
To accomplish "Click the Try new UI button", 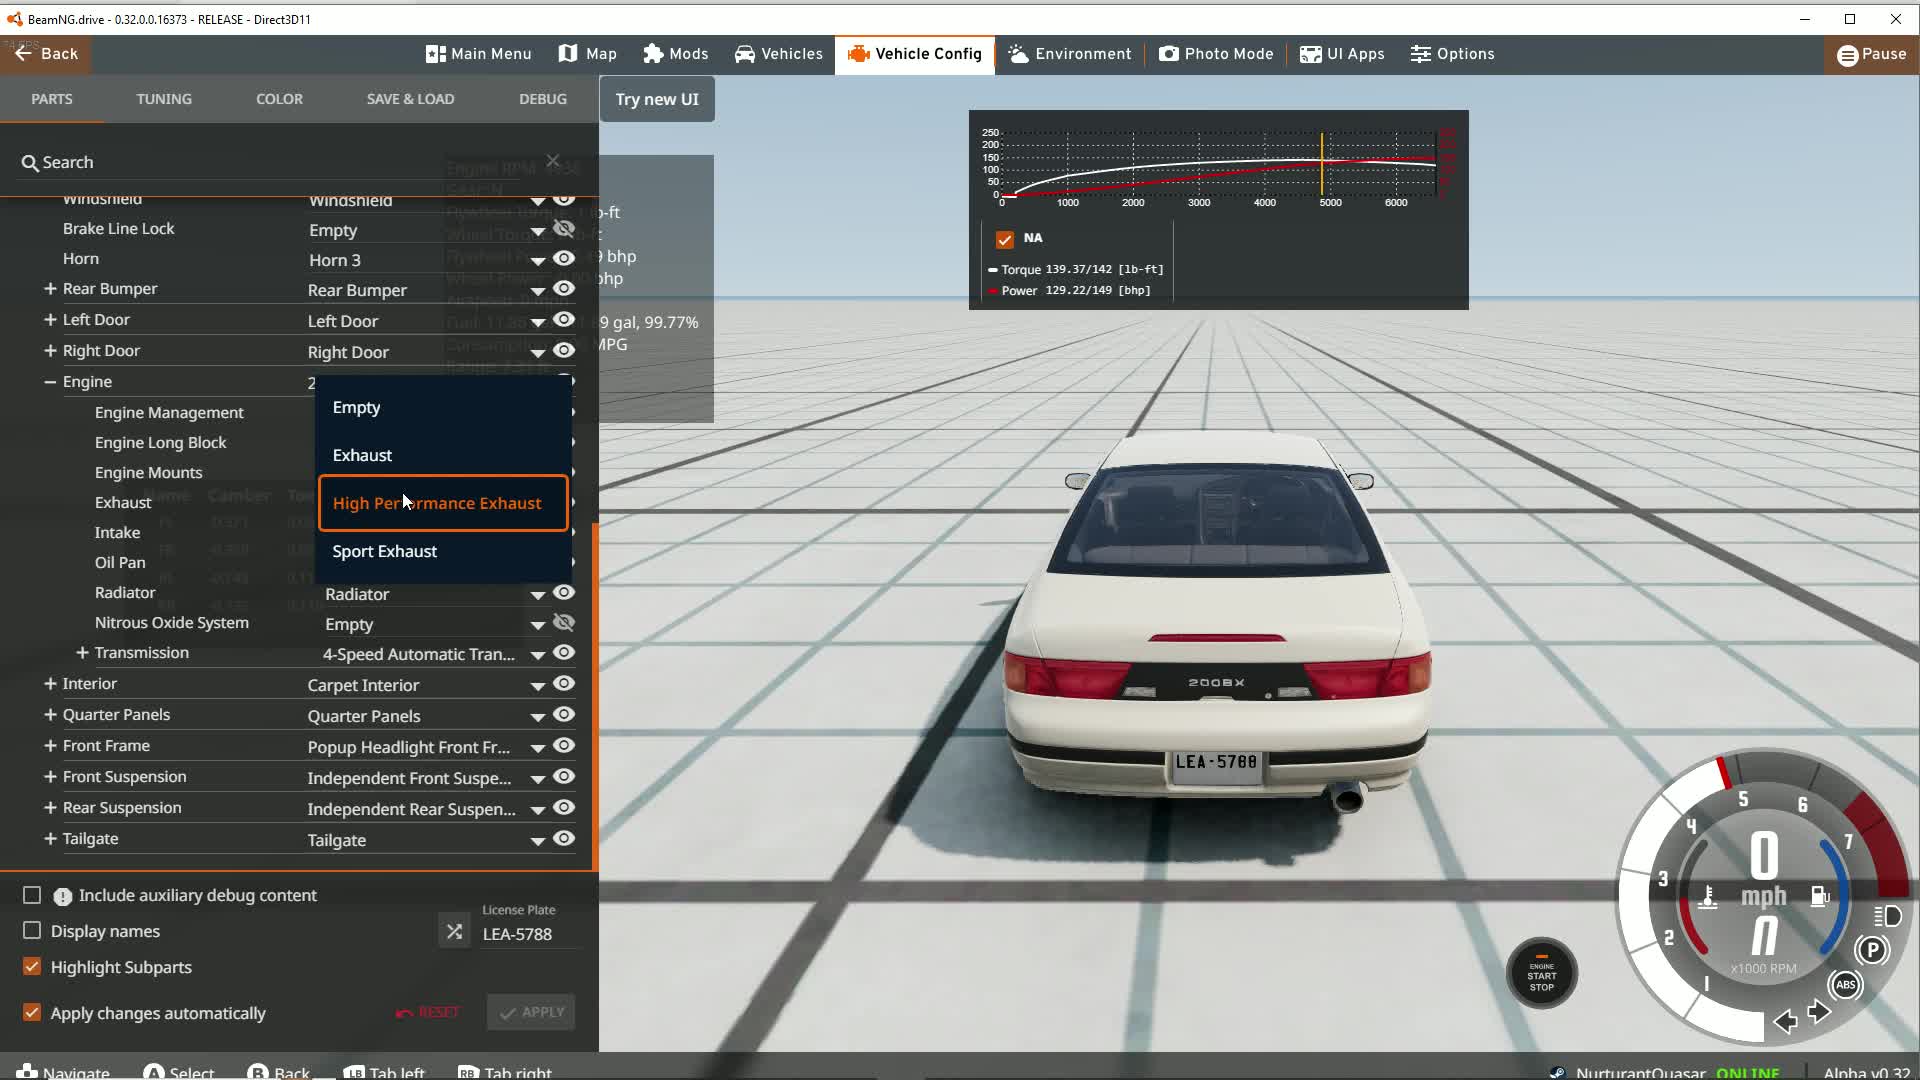I will coord(656,98).
